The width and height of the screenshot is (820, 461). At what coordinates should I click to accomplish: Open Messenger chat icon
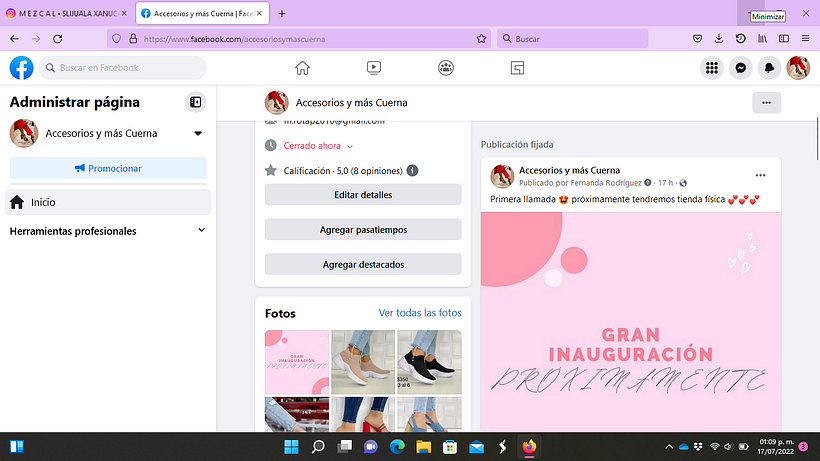[740, 68]
